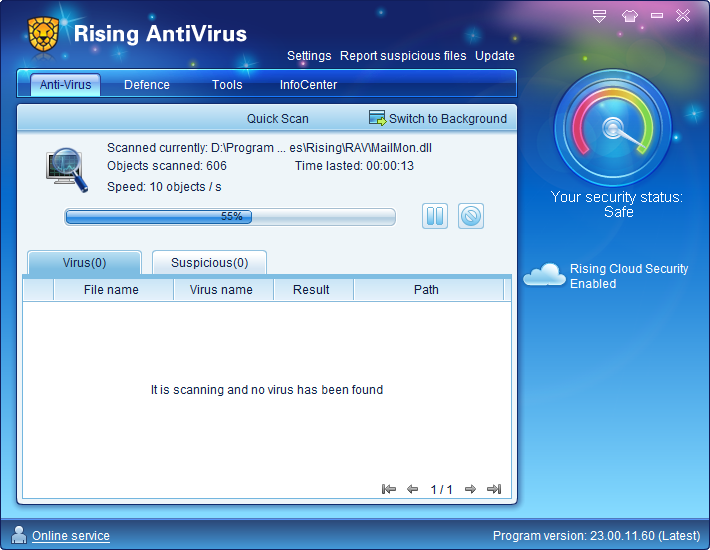Image resolution: width=710 pixels, height=550 pixels.
Task: Sort by the Virus name column header
Action: click(223, 290)
